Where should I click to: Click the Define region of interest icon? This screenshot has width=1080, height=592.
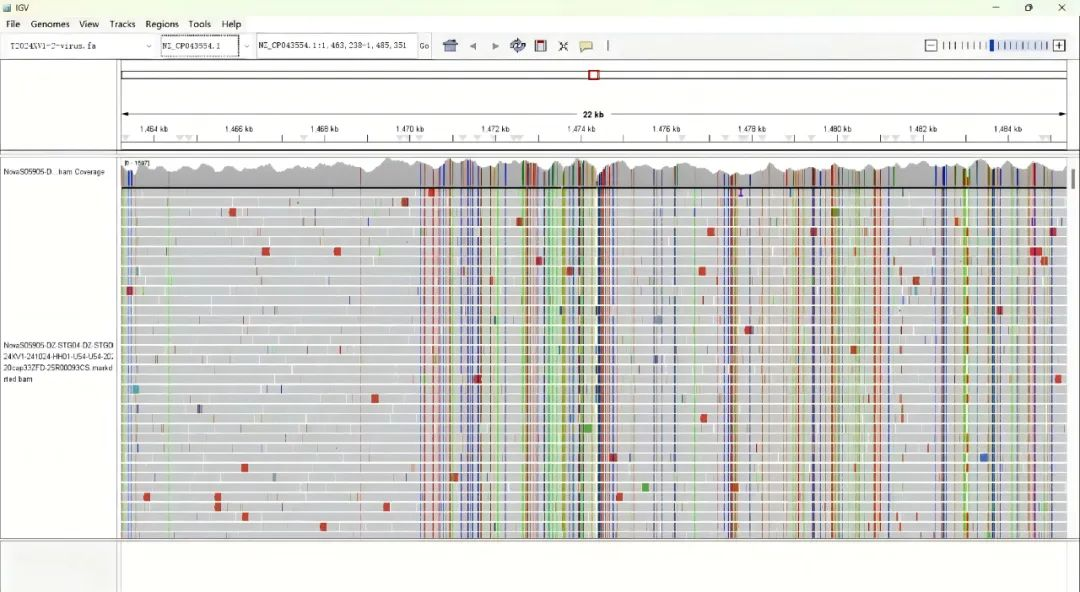541,46
